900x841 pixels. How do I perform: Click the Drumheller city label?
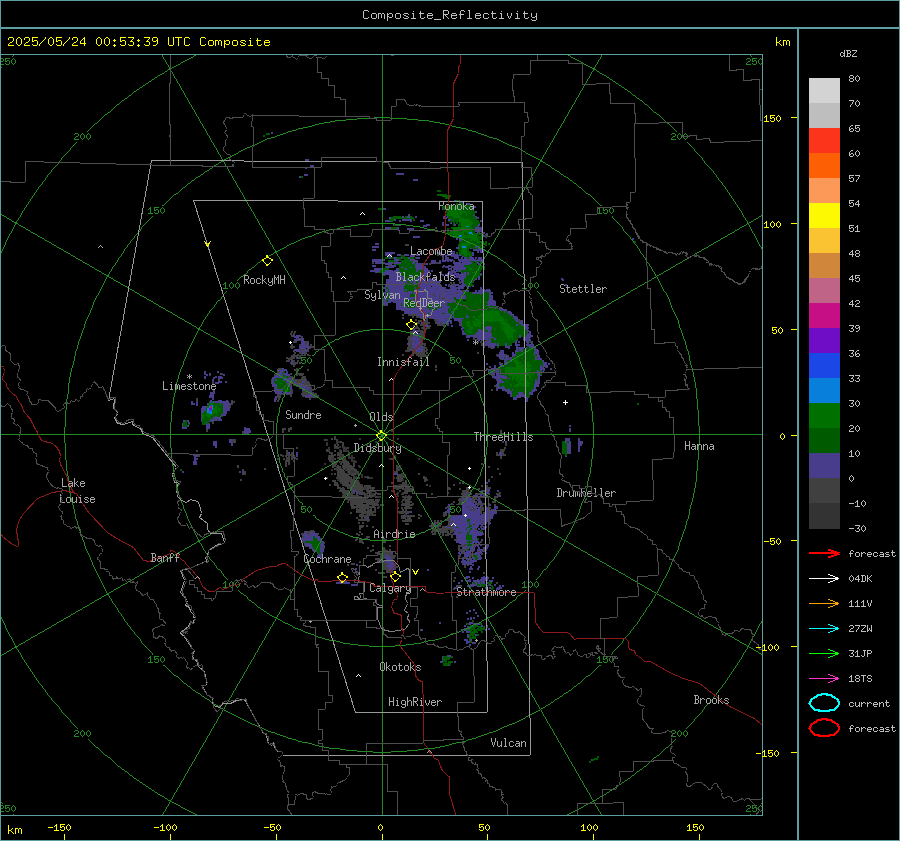point(586,493)
